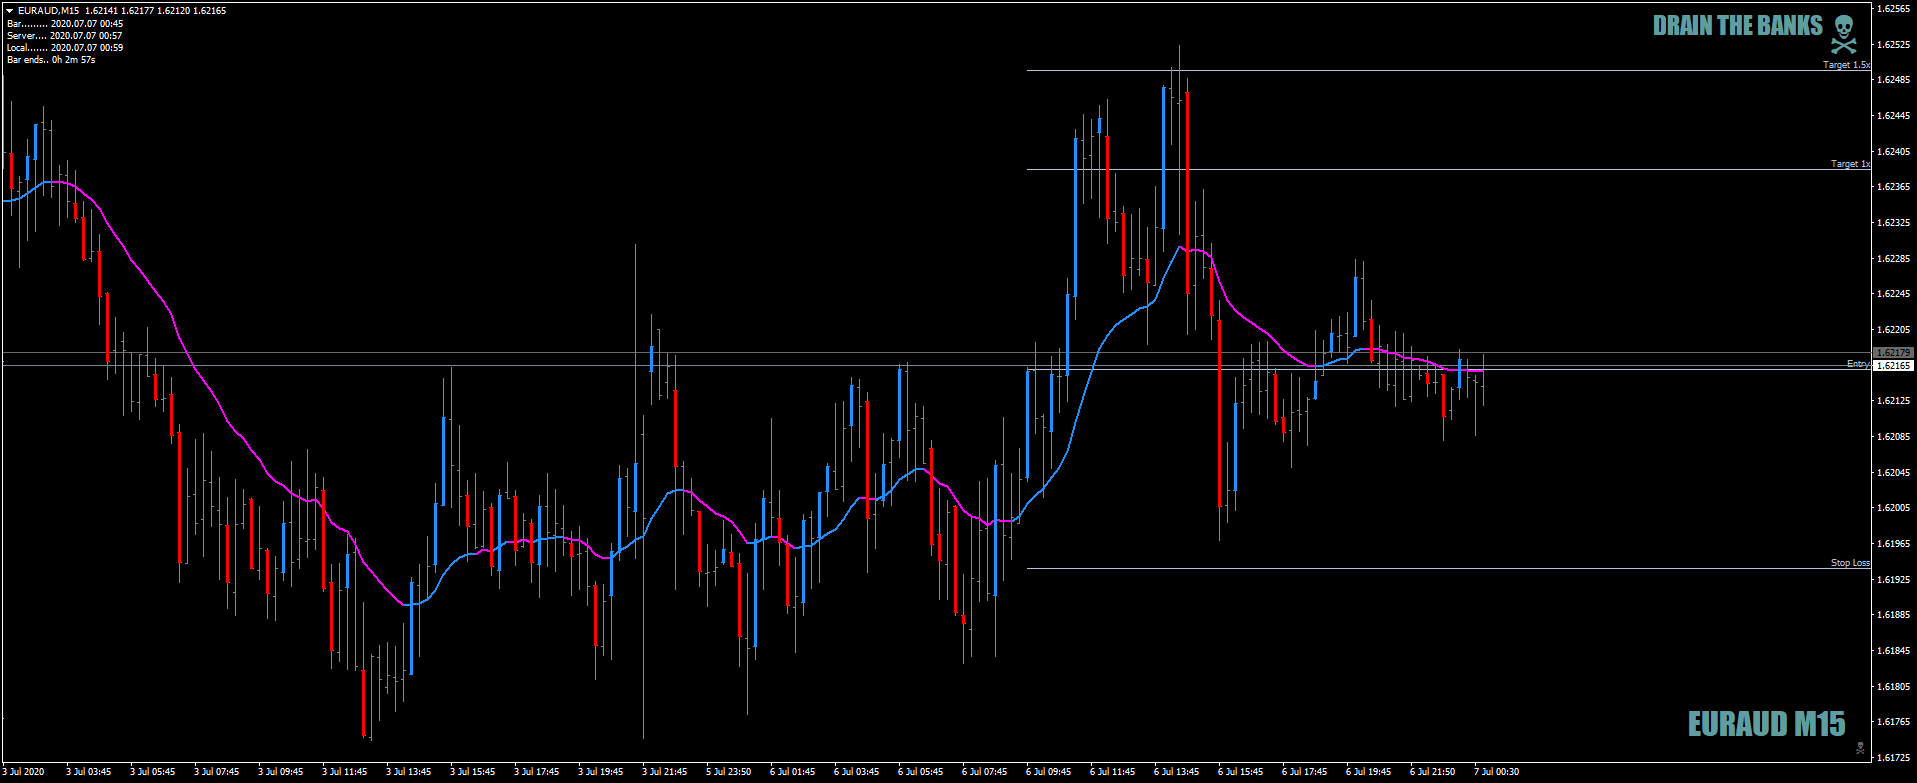The image size is (1917, 783).
Task: Click 1.61765 on the price scale
Action: 1895,722
